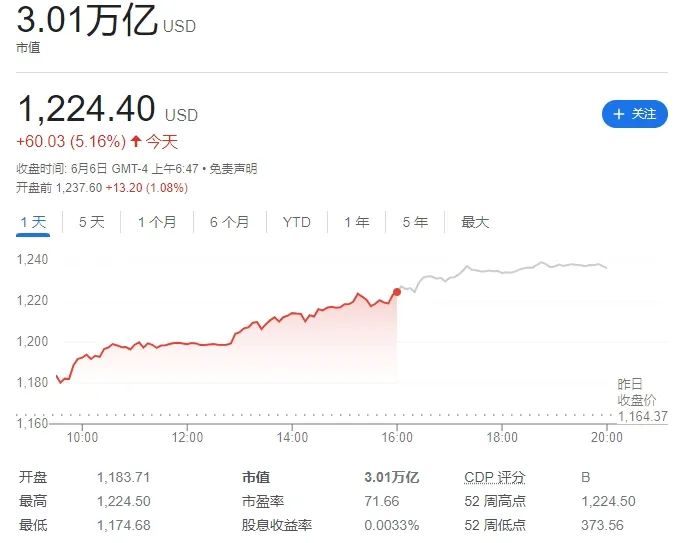This screenshot has width=700, height=543.
Task: Switch to the 5 天 tab
Action: click(x=92, y=222)
